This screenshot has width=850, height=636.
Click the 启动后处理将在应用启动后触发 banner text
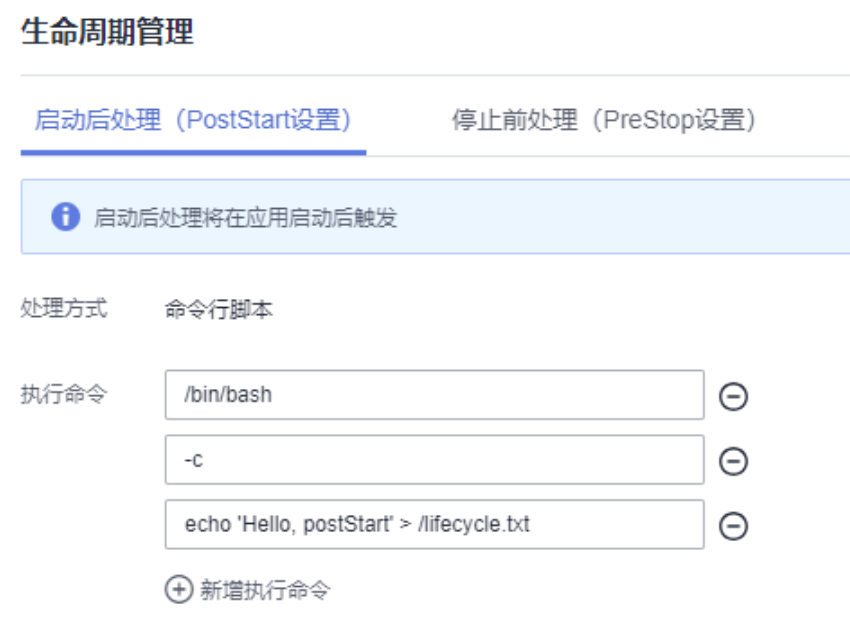(246, 217)
